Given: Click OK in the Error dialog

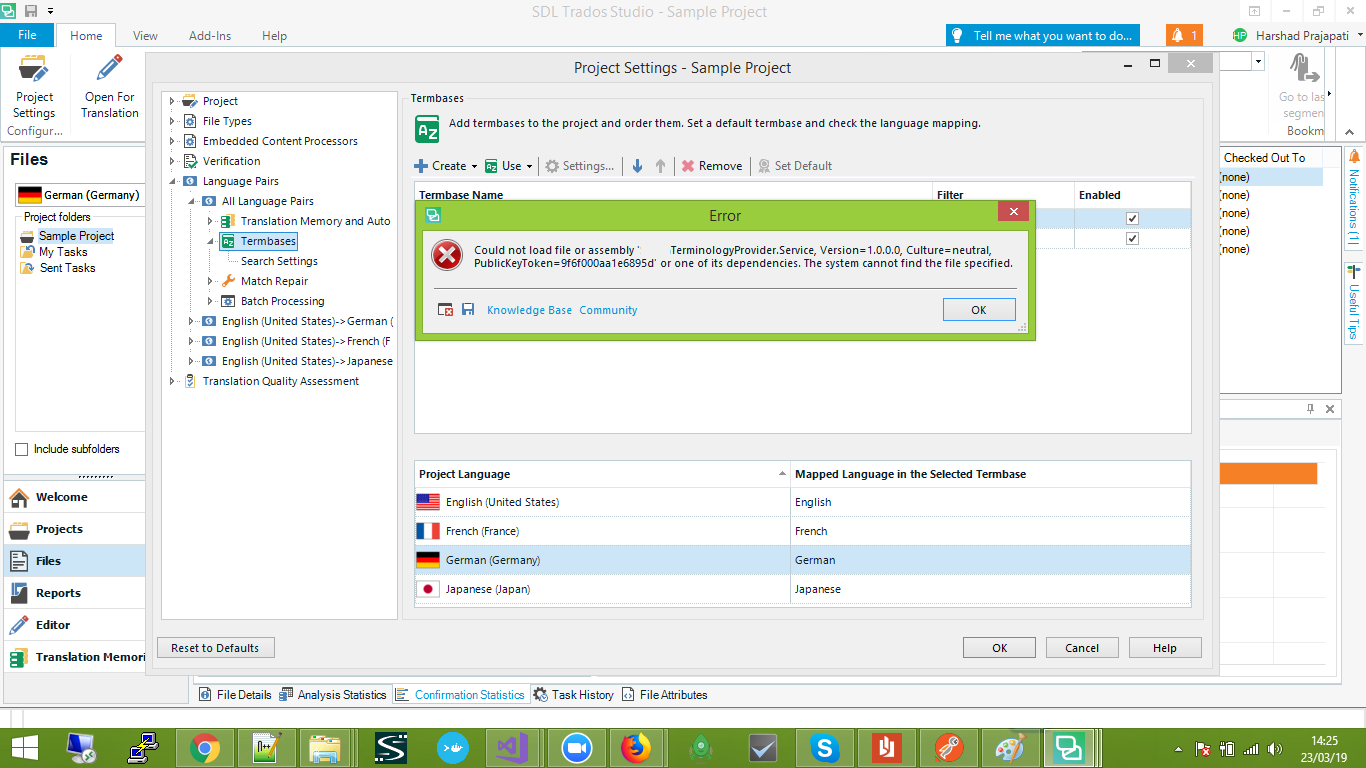Looking at the screenshot, I should point(978,310).
